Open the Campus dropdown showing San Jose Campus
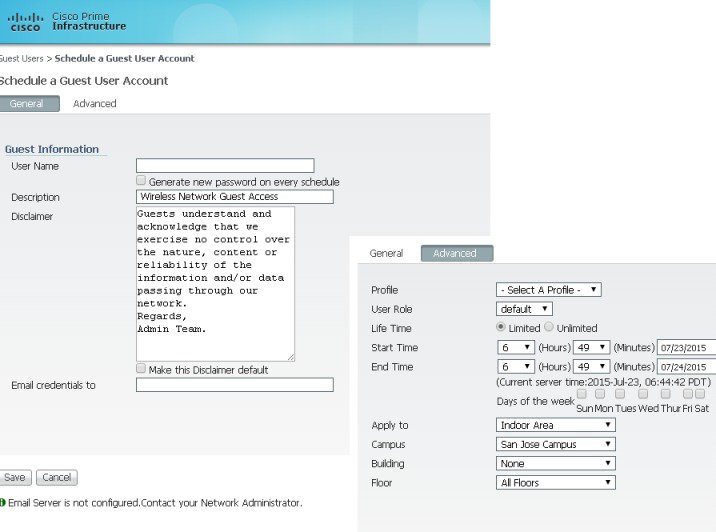This screenshot has height=532, width=716. pyautogui.click(x=556, y=444)
